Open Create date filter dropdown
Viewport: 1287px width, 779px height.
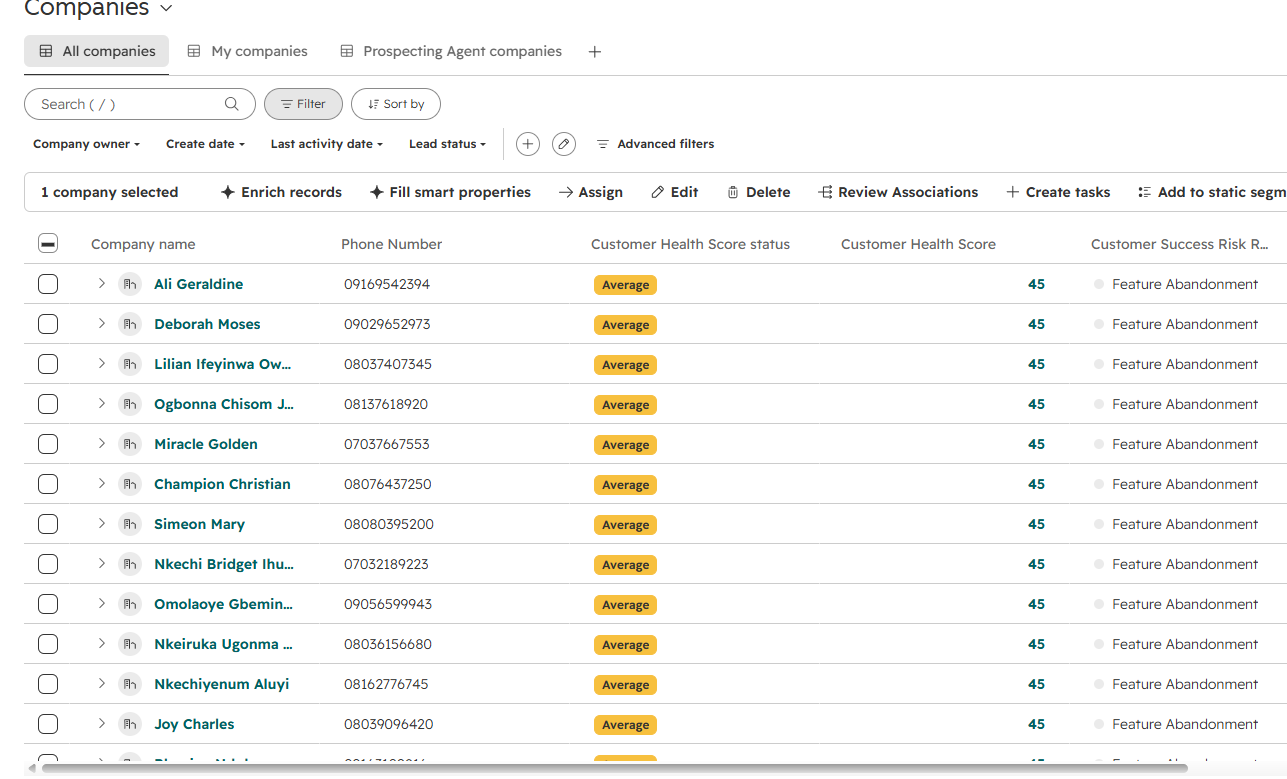(x=205, y=144)
